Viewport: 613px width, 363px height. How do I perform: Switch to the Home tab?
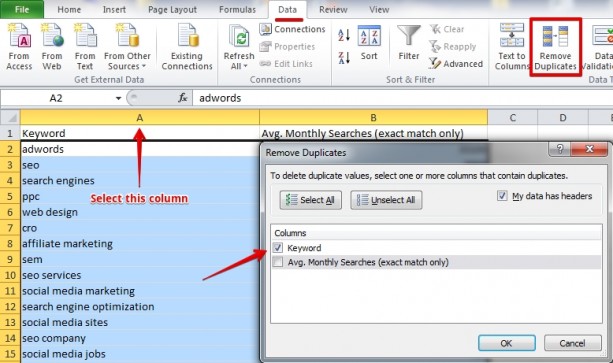click(x=69, y=9)
